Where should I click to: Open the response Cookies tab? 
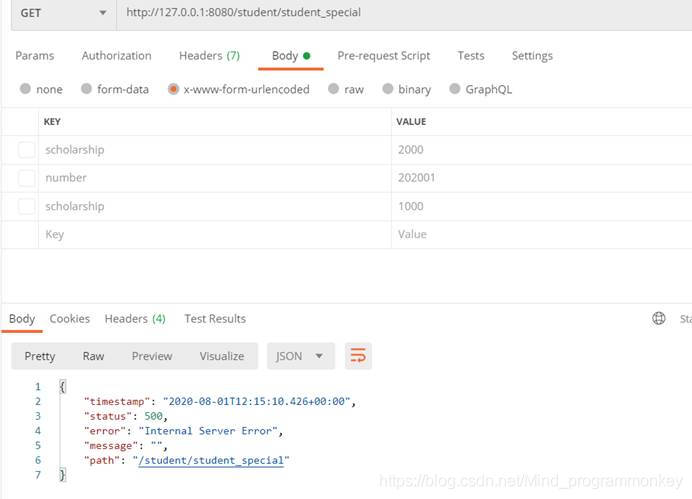(x=69, y=319)
